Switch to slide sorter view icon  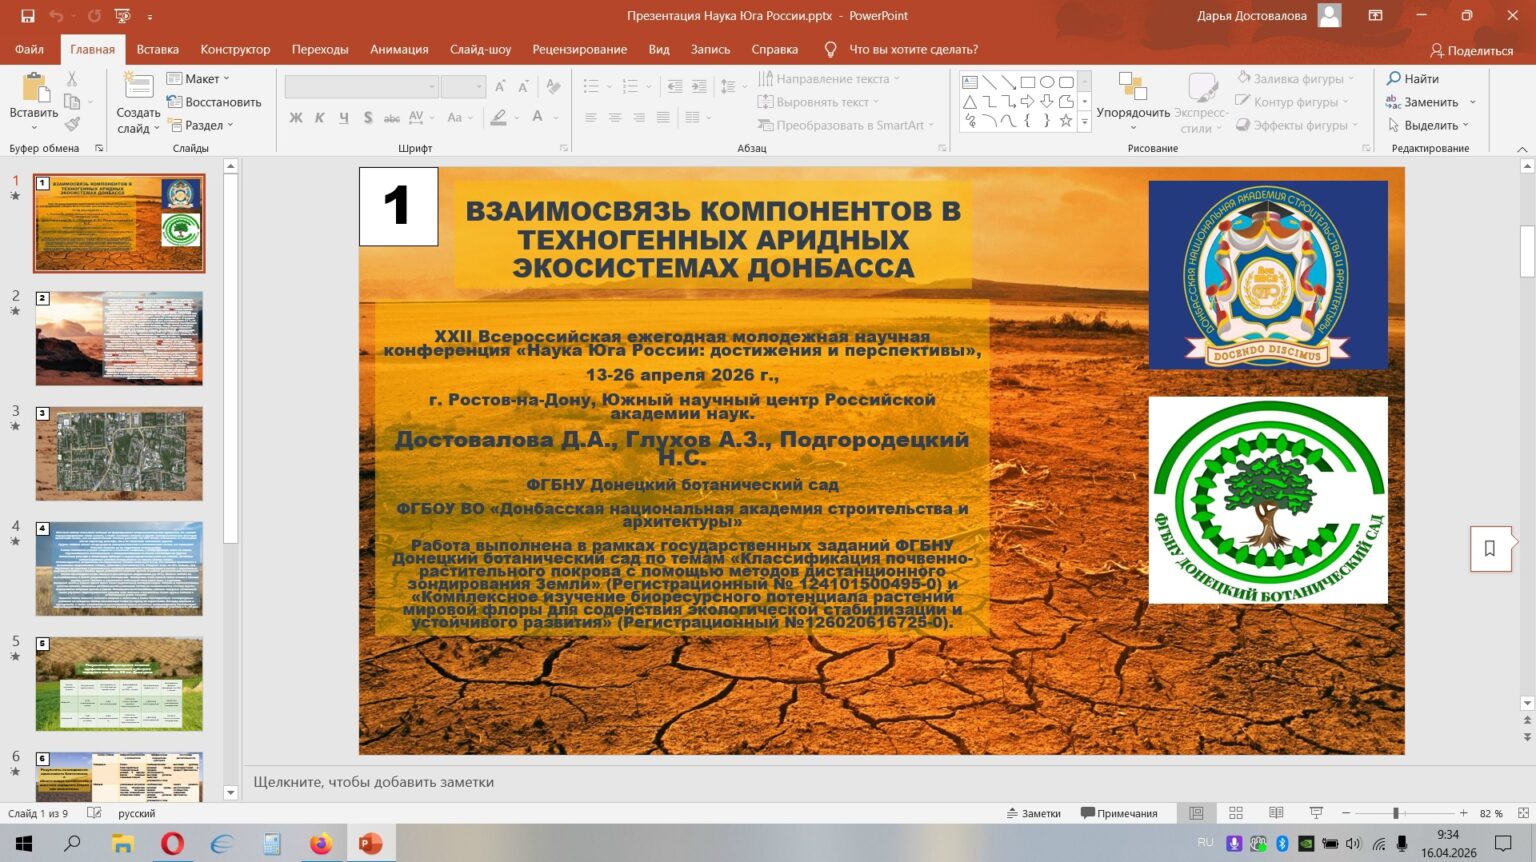pos(1236,813)
